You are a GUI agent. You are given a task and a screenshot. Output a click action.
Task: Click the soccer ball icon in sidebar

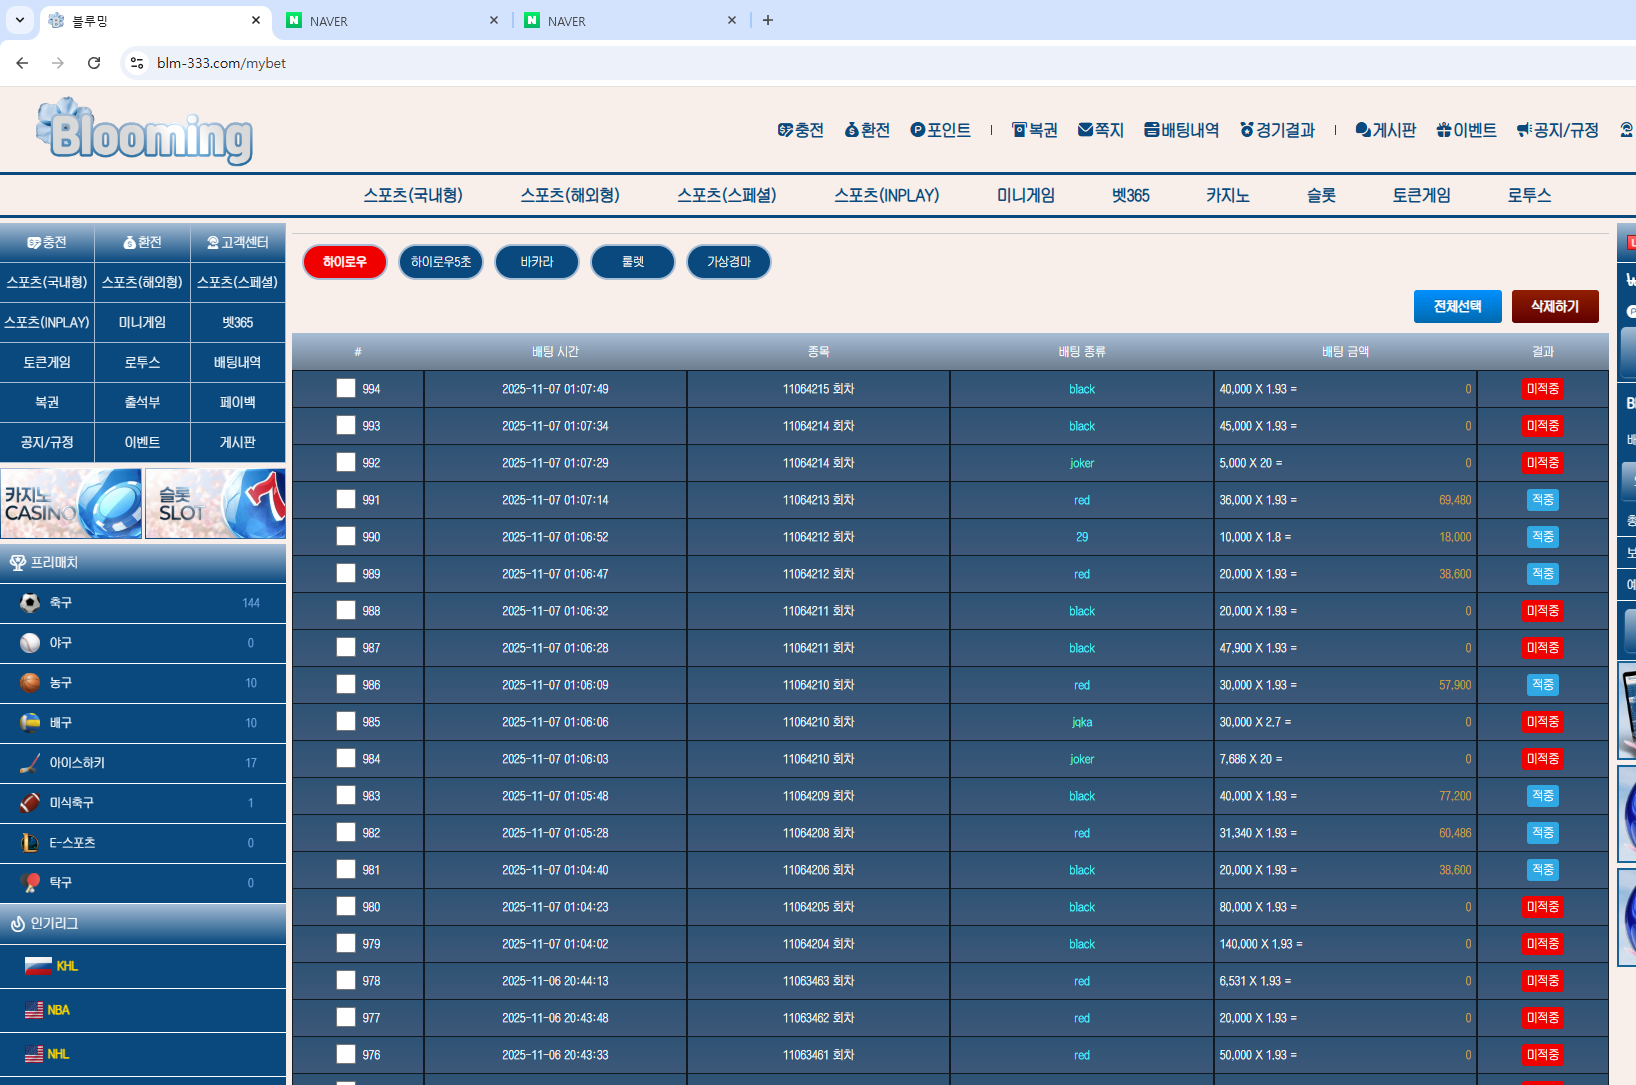pos(30,603)
